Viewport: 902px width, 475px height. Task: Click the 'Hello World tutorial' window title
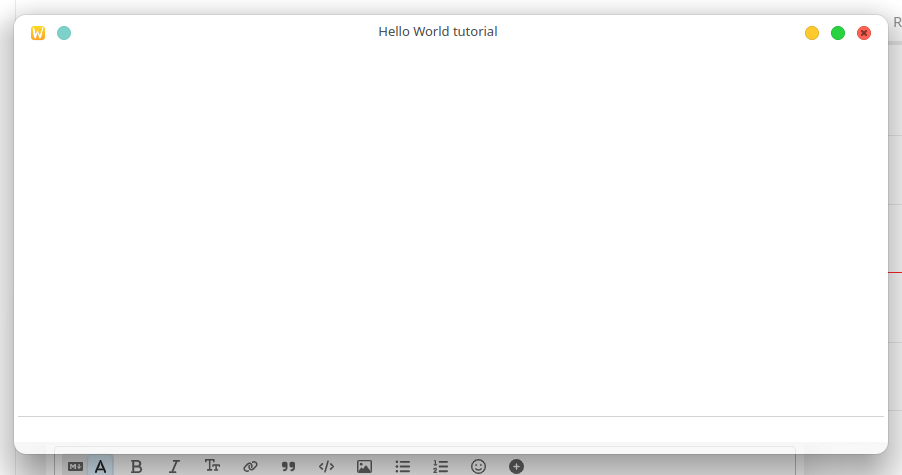click(437, 32)
